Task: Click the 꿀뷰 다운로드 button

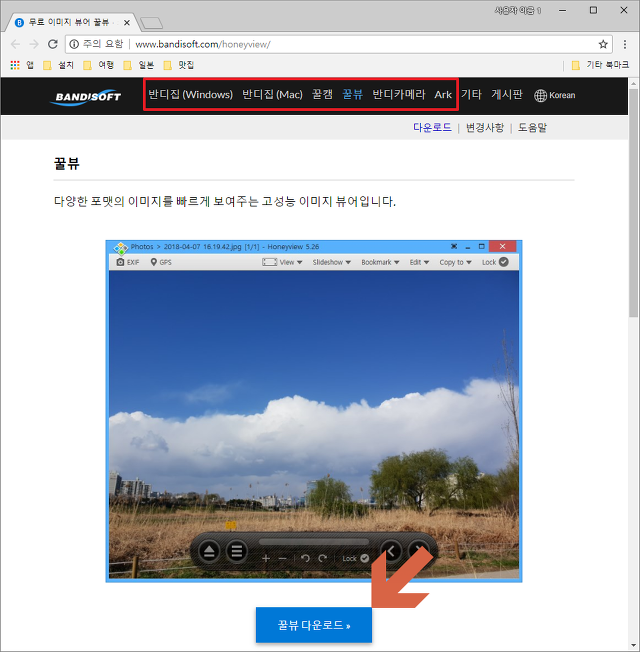Action: pos(314,625)
